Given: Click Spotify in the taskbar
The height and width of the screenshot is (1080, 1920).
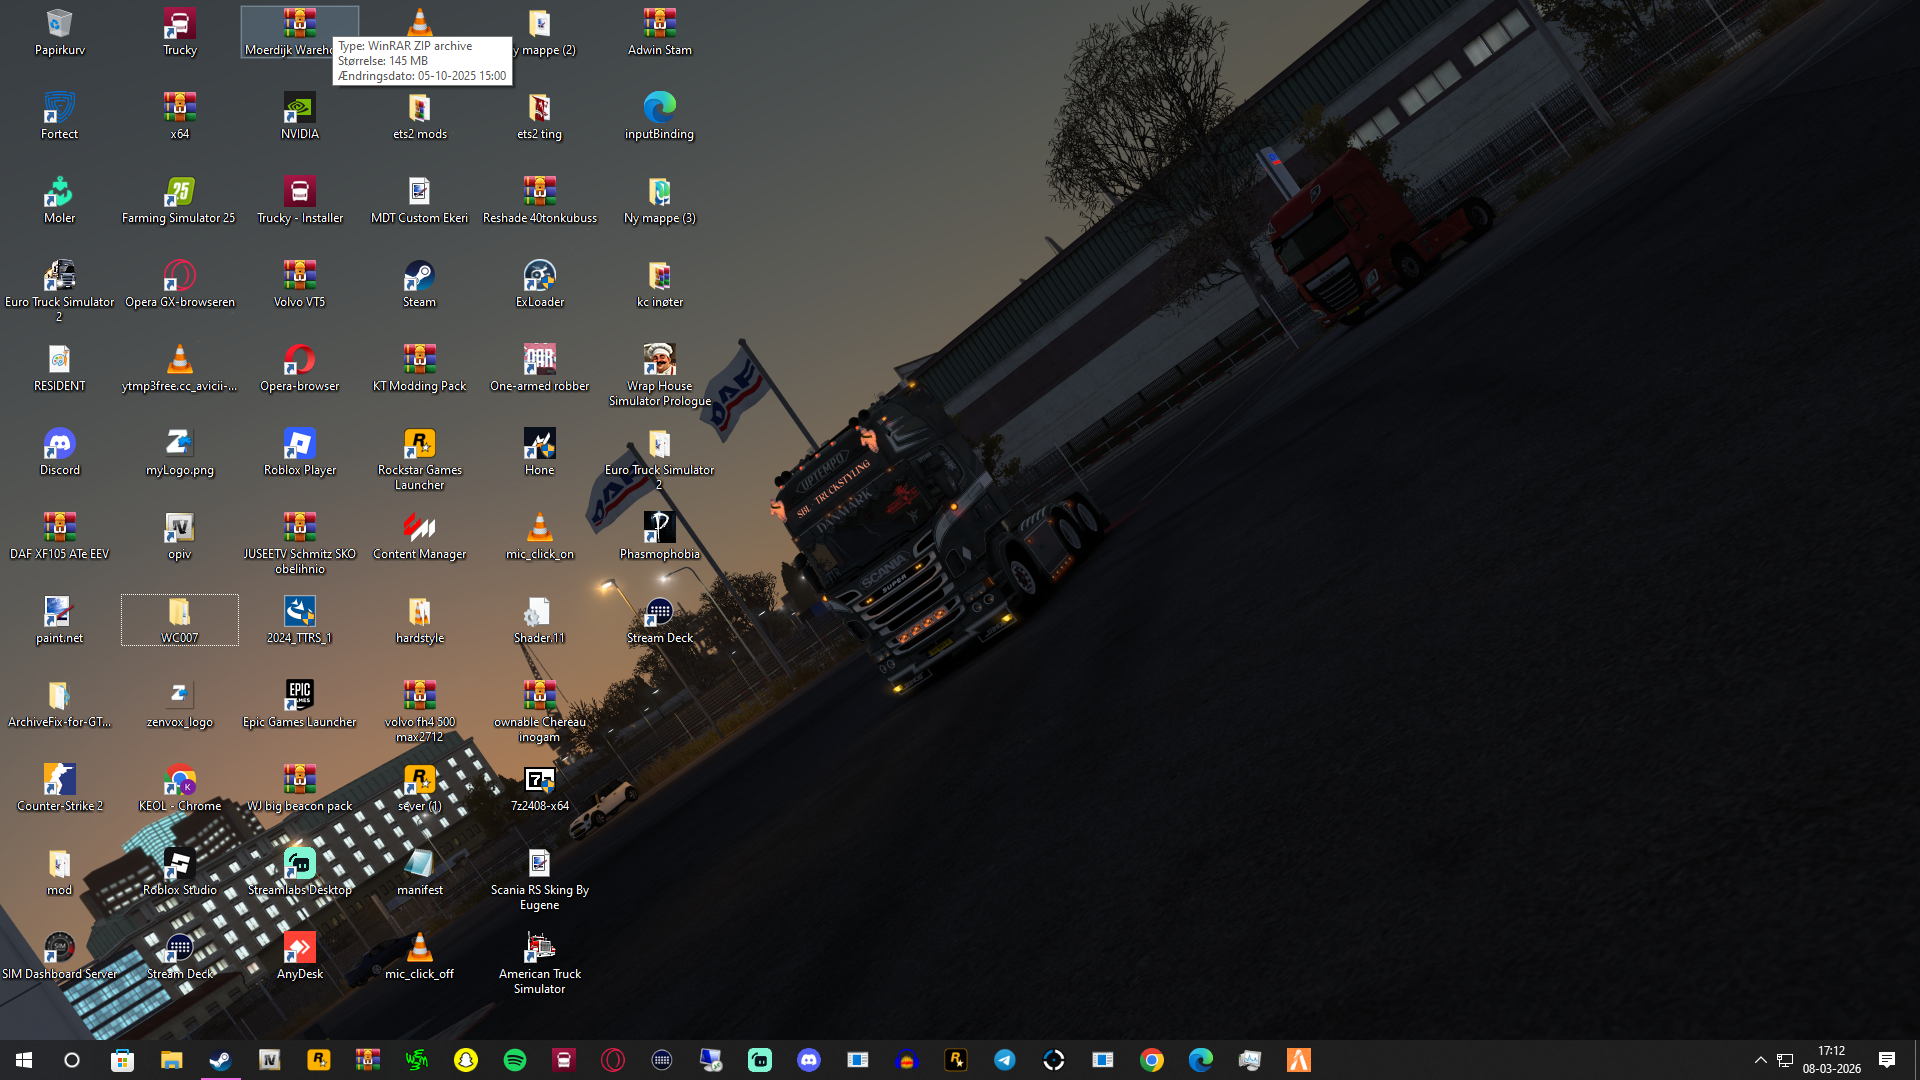Looking at the screenshot, I should tap(515, 1060).
